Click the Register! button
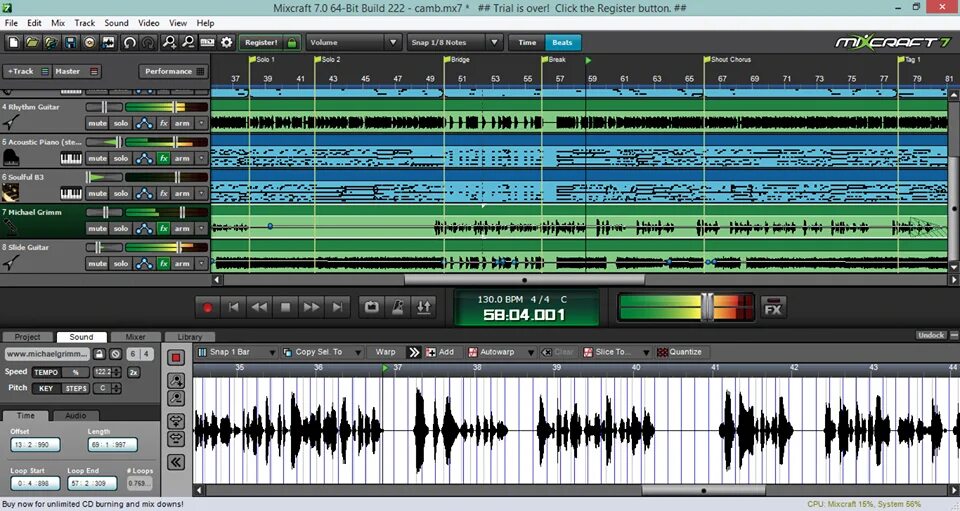The height and width of the screenshot is (511, 960). point(261,43)
